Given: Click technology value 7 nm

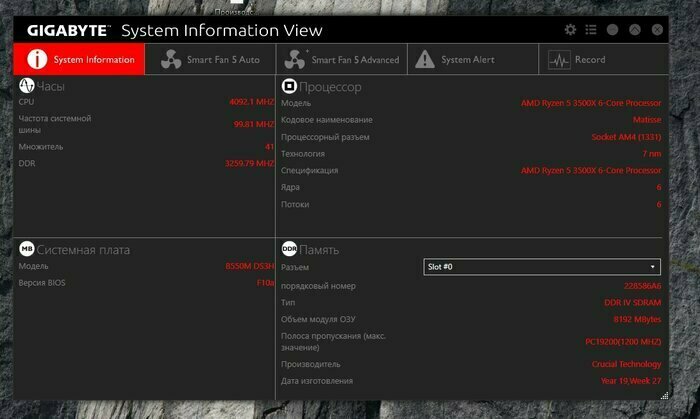Looking at the screenshot, I should point(651,153).
